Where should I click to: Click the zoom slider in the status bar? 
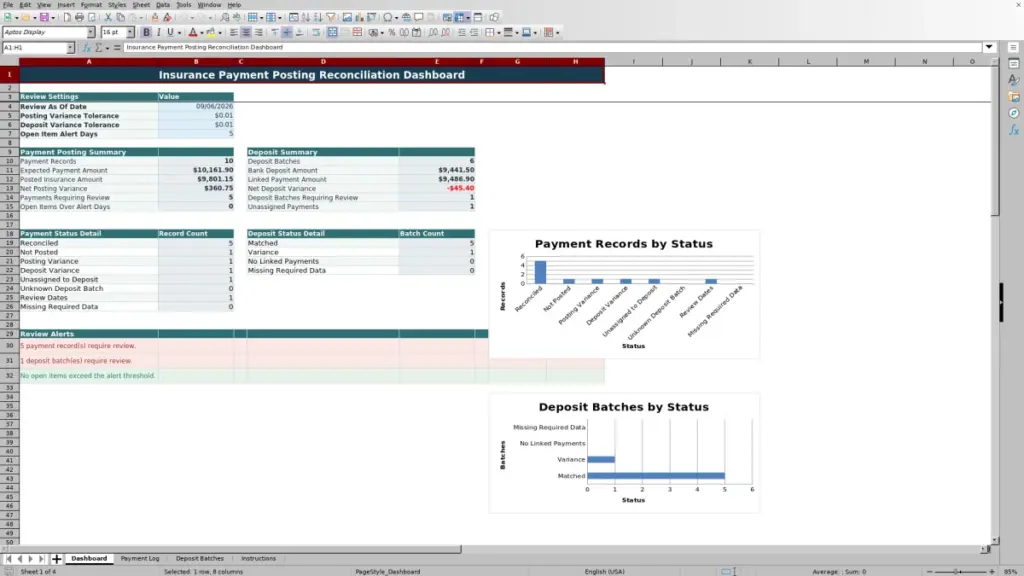tap(961, 571)
